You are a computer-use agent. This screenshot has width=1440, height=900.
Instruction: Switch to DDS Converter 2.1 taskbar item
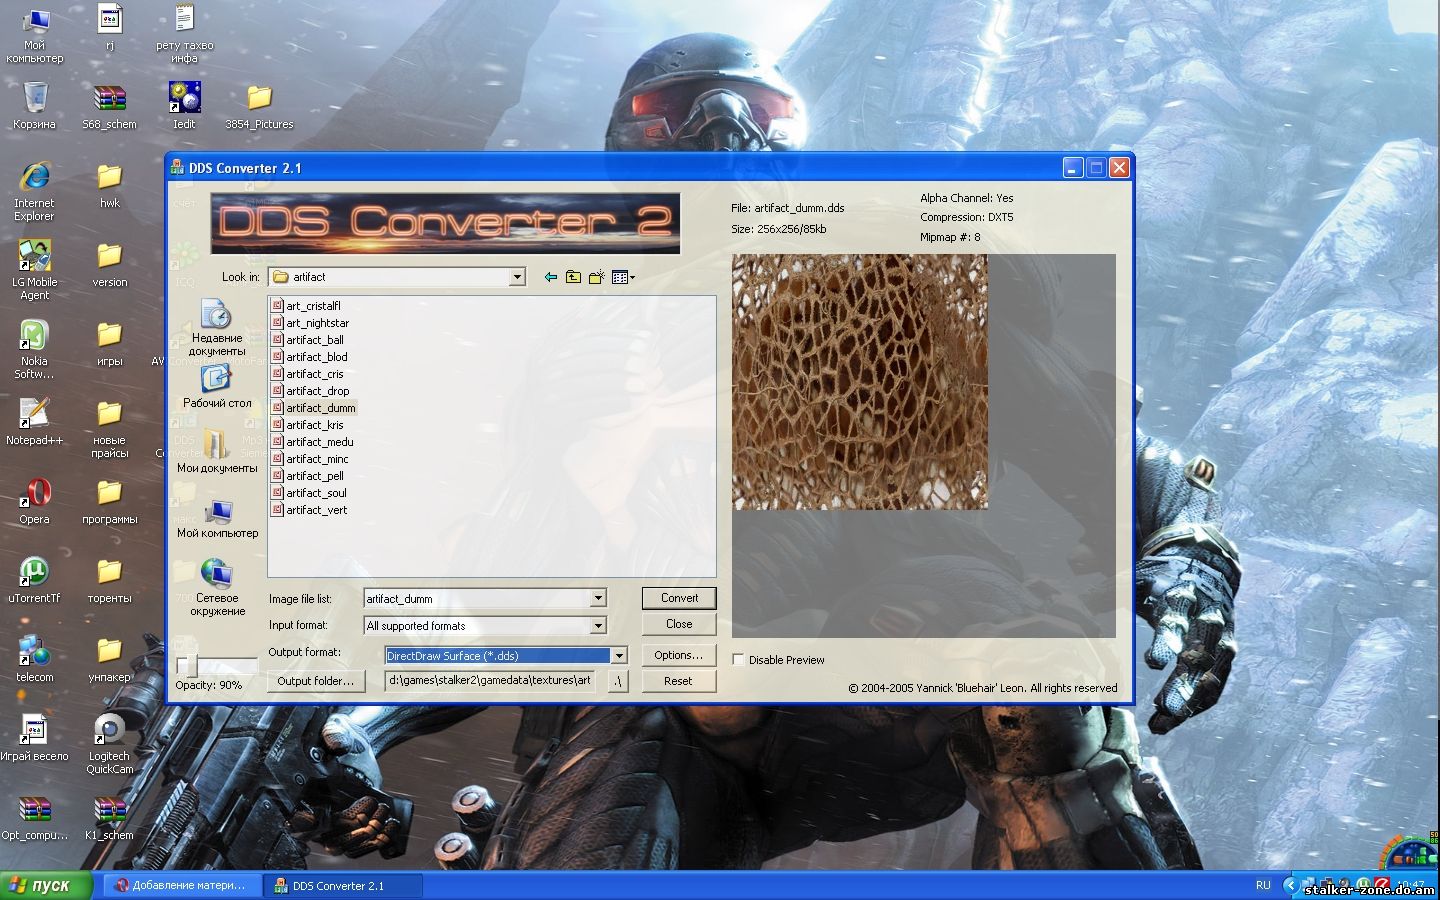pyautogui.click(x=343, y=885)
